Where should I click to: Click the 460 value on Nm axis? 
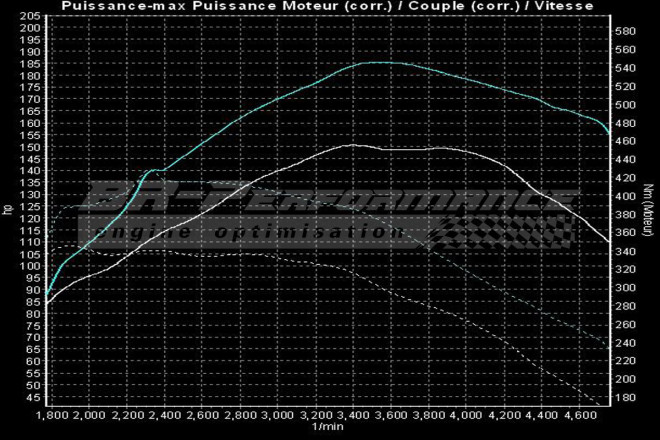pos(627,142)
